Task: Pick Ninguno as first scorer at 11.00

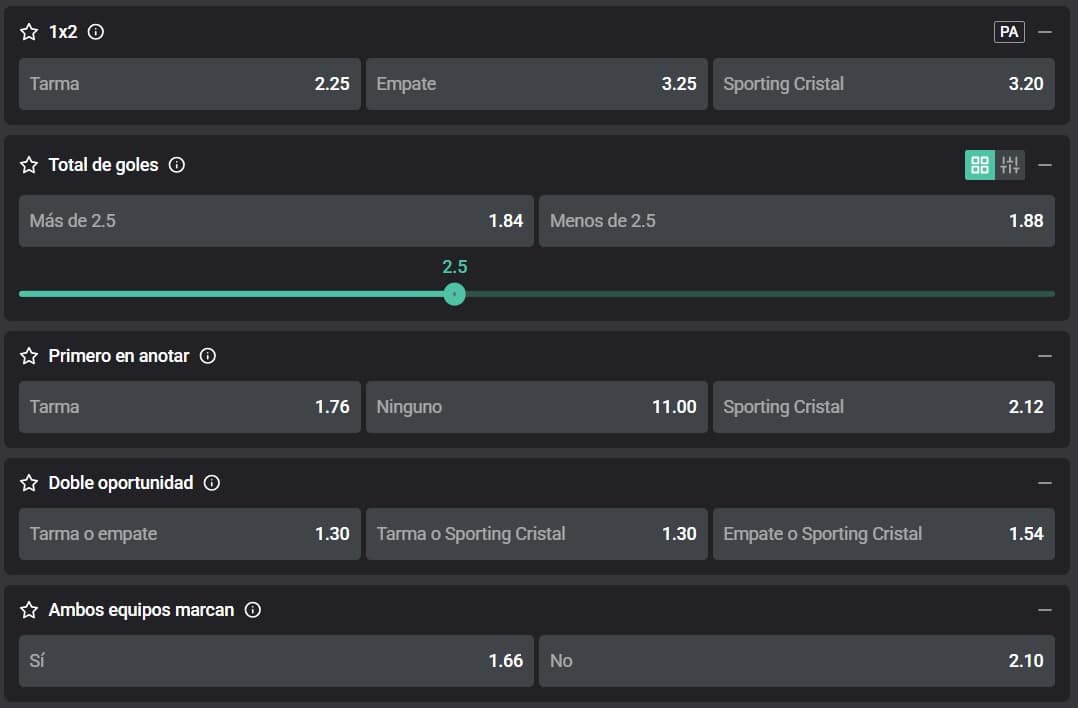Action: coord(536,407)
